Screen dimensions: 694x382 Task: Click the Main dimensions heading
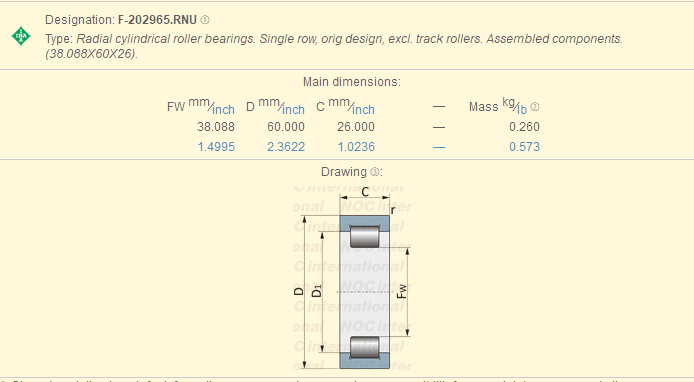352,82
